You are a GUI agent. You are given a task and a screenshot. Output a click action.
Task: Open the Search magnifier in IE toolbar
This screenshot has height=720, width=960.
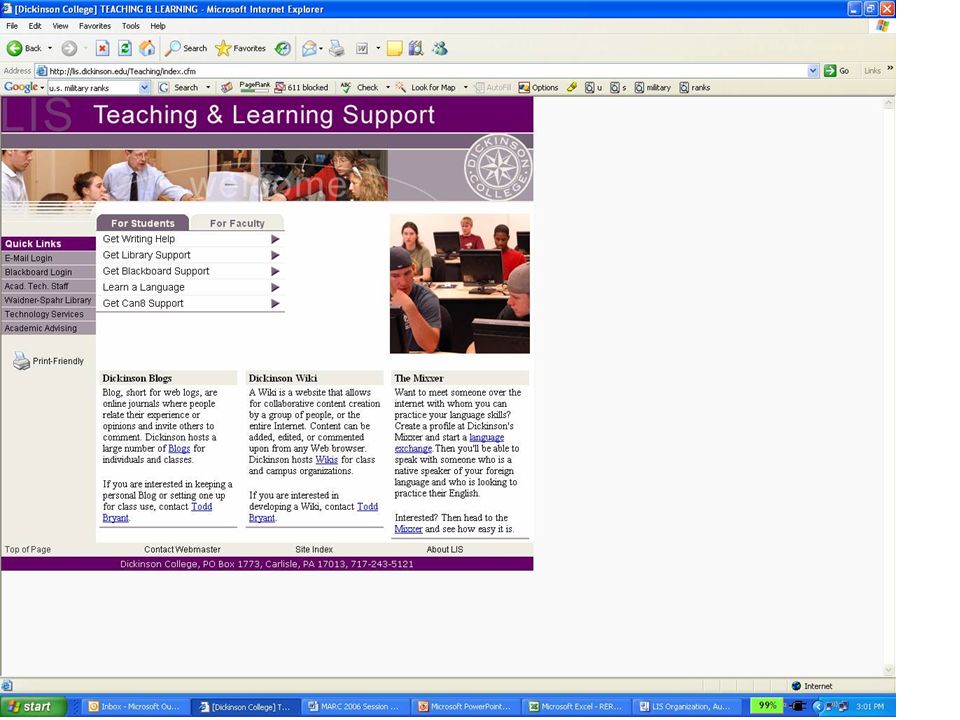tap(186, 48)
